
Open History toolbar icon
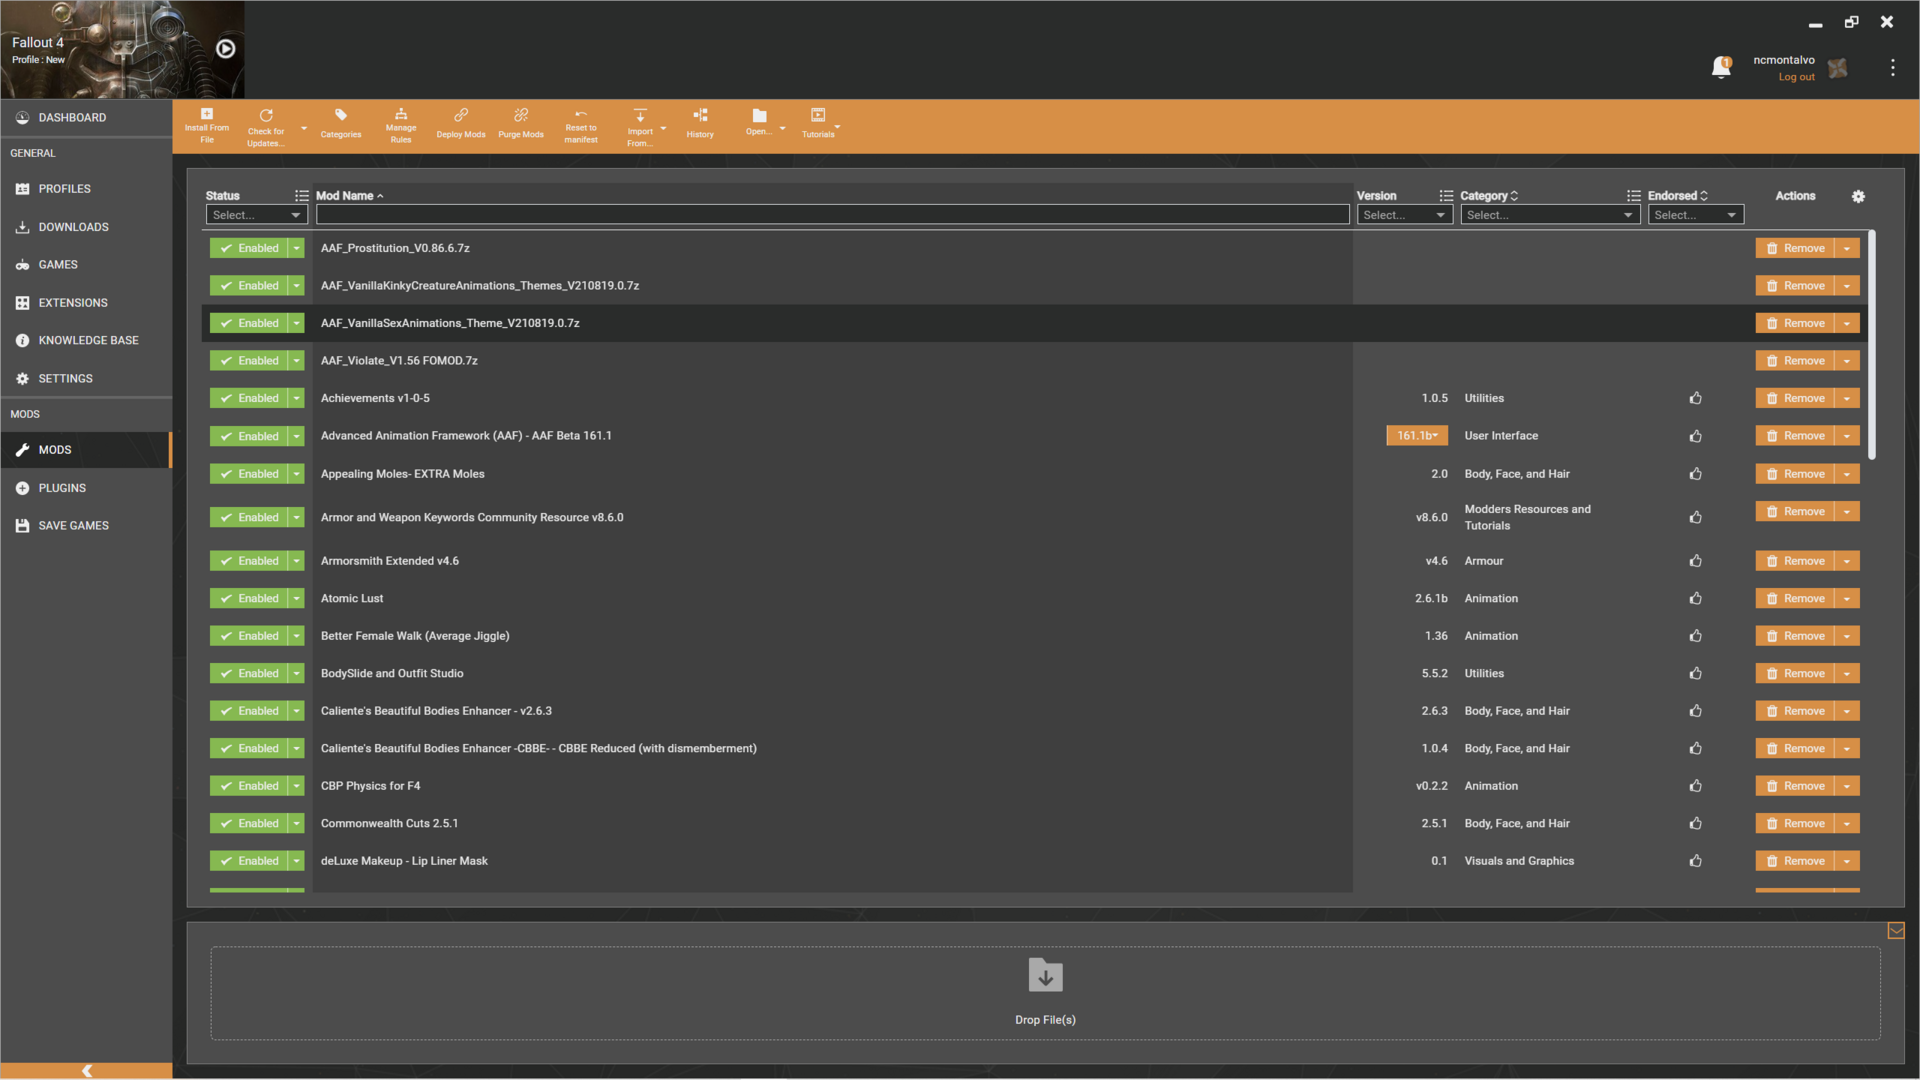(700, 115)
